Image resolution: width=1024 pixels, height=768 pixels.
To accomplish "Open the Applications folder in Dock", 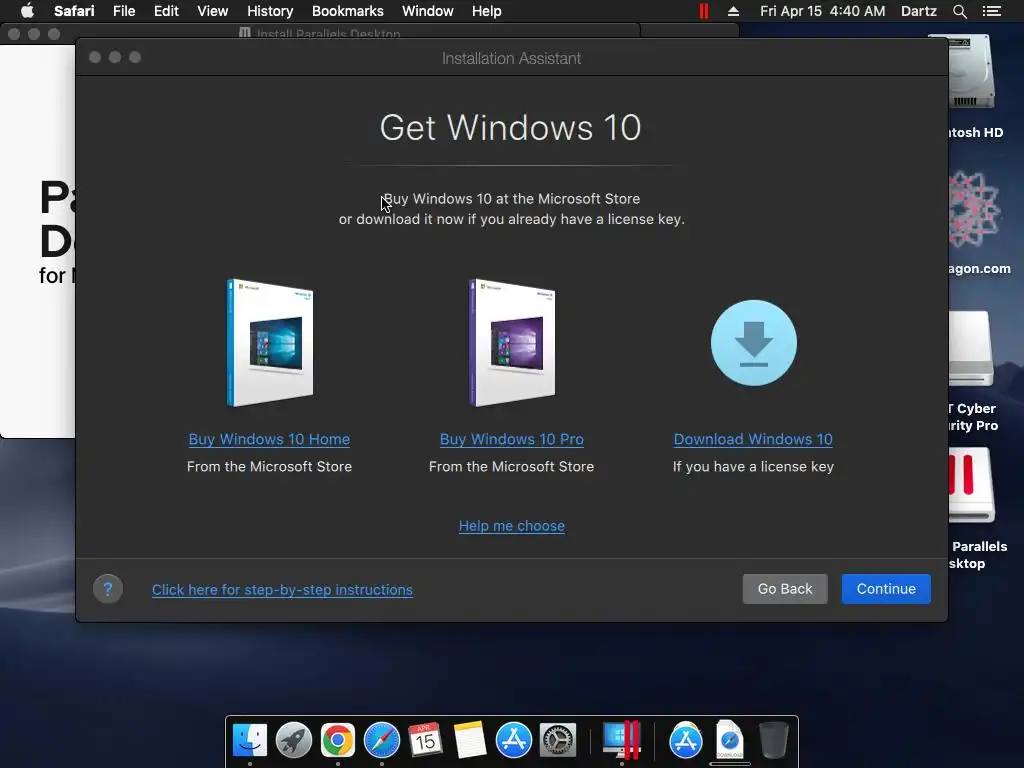I will pos(685,740).
